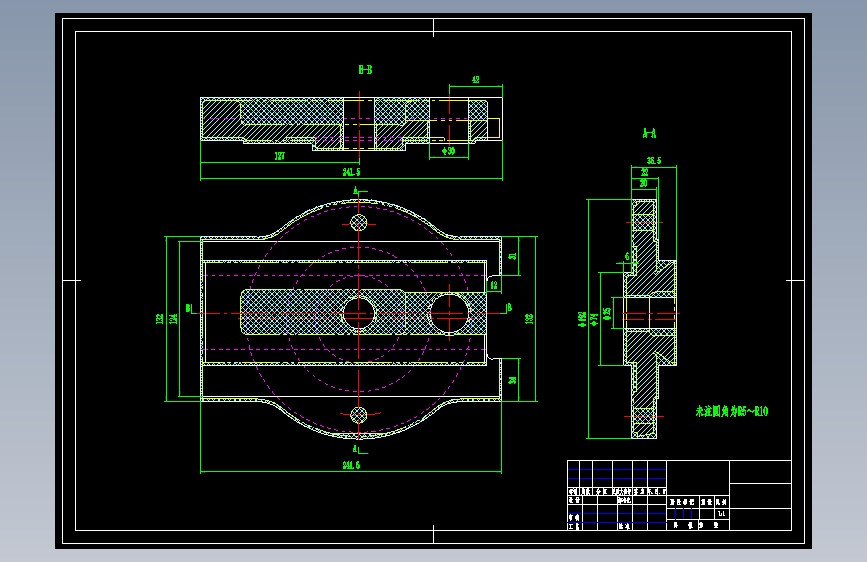
Task: Click the hatched slot region left of central hole
Action: tap(291, 312)
